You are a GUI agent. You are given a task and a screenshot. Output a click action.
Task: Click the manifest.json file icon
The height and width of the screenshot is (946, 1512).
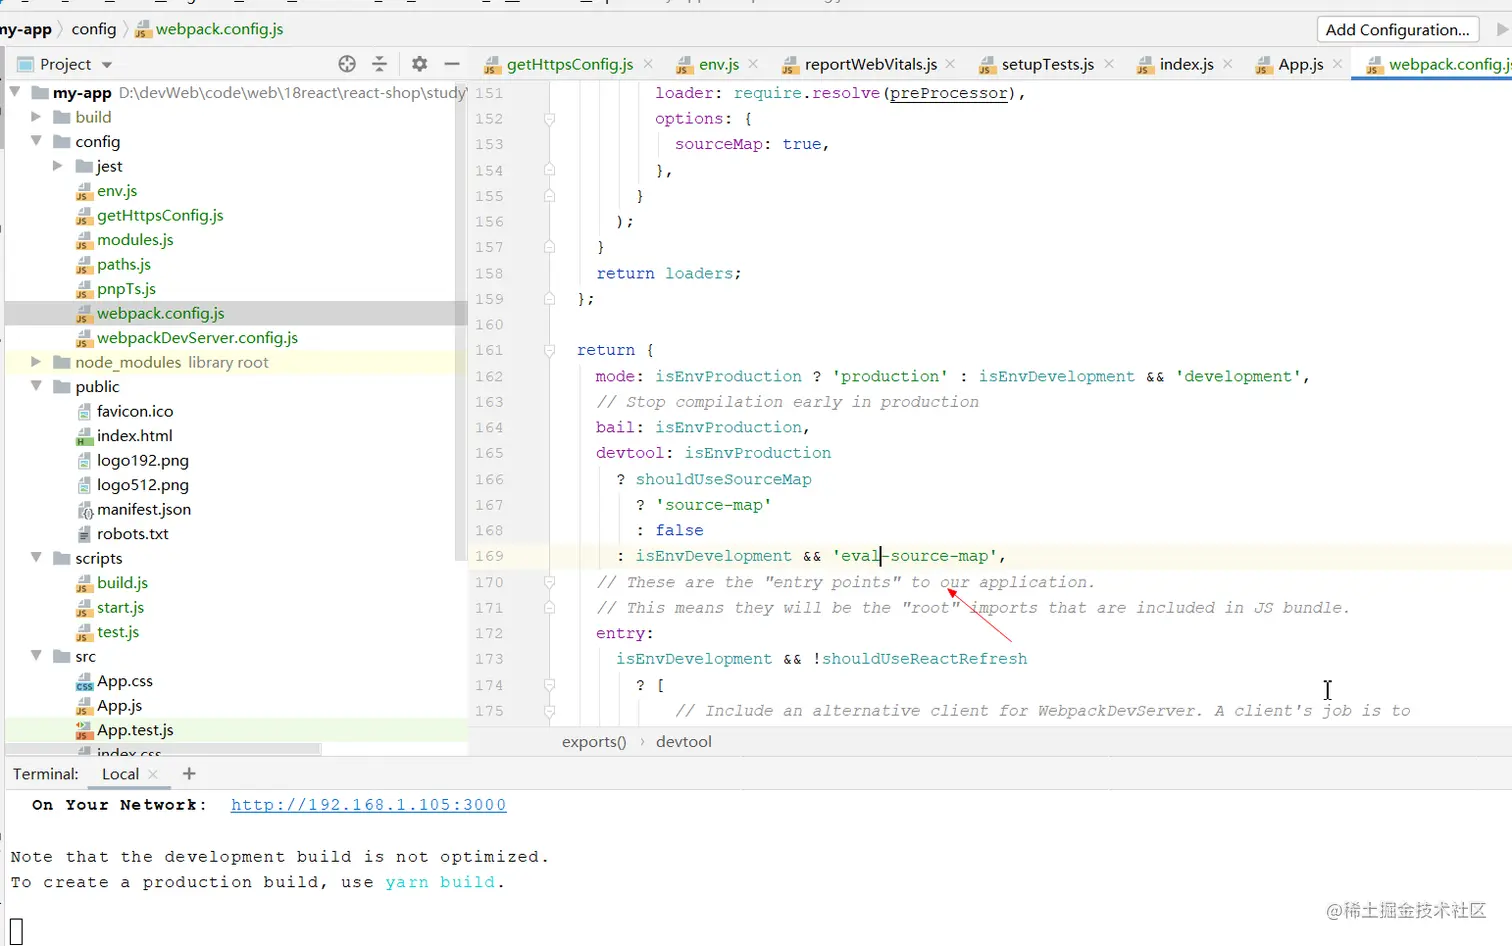[85, 510]
